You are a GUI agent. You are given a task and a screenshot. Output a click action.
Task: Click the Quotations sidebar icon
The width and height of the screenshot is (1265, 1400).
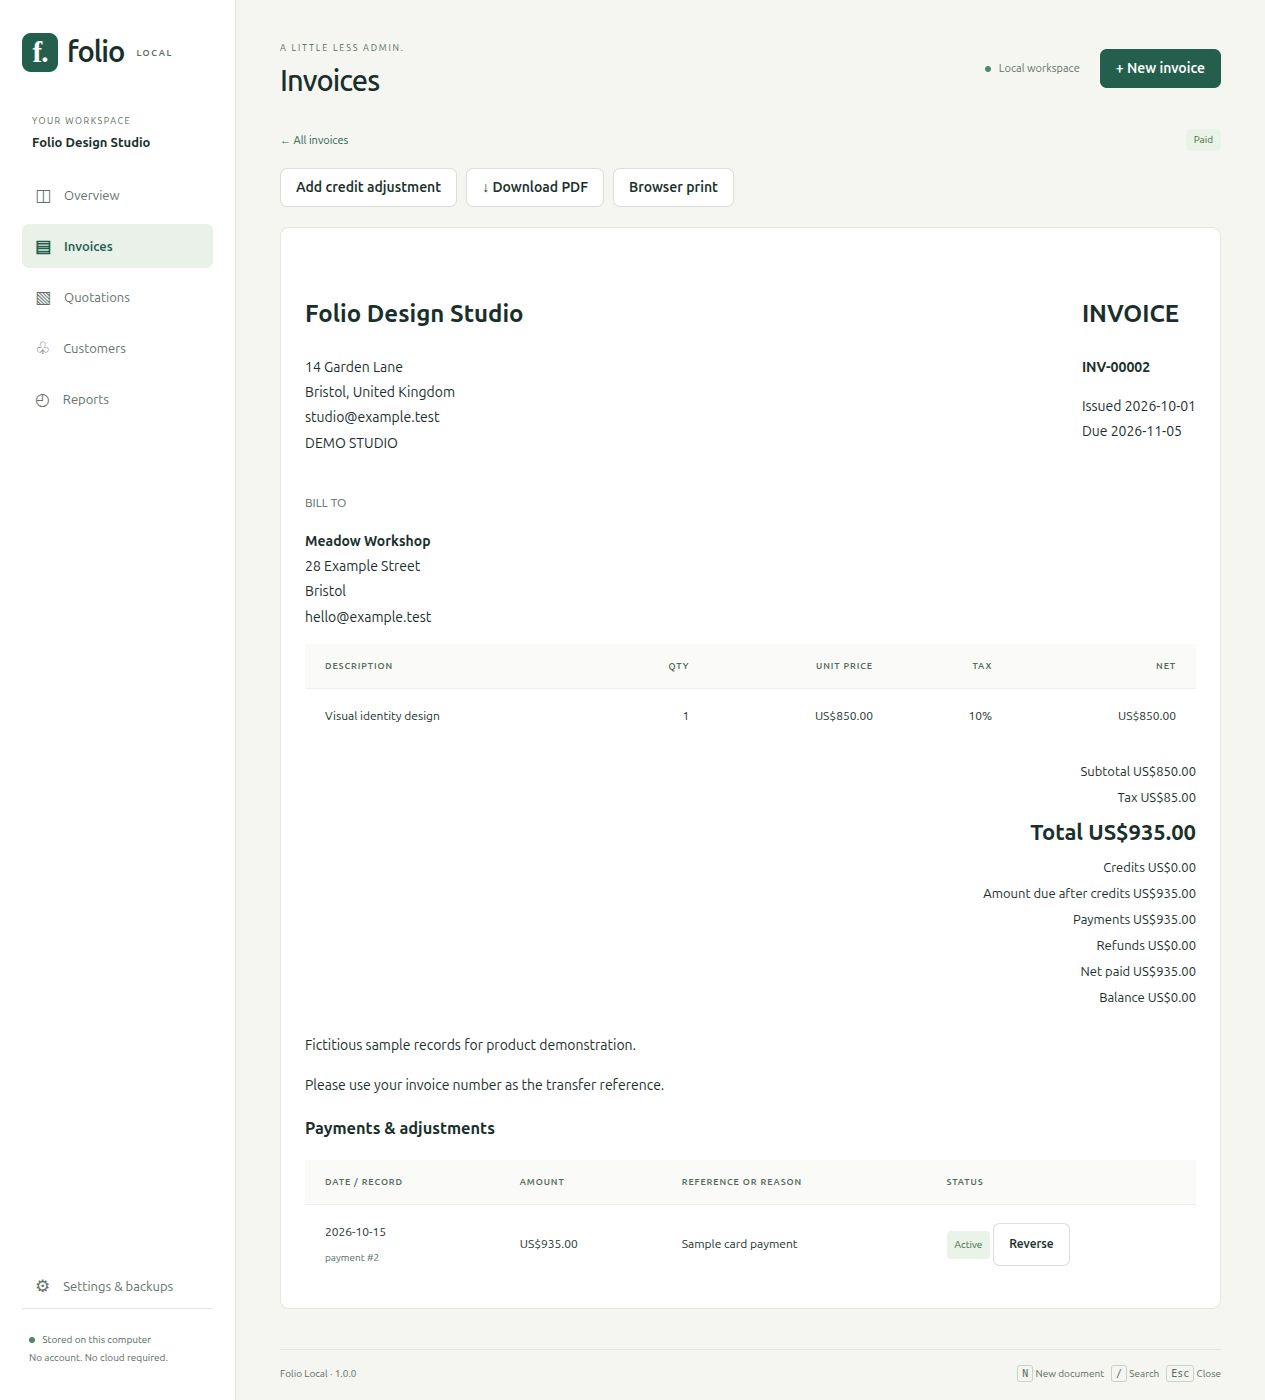(43, 298)
